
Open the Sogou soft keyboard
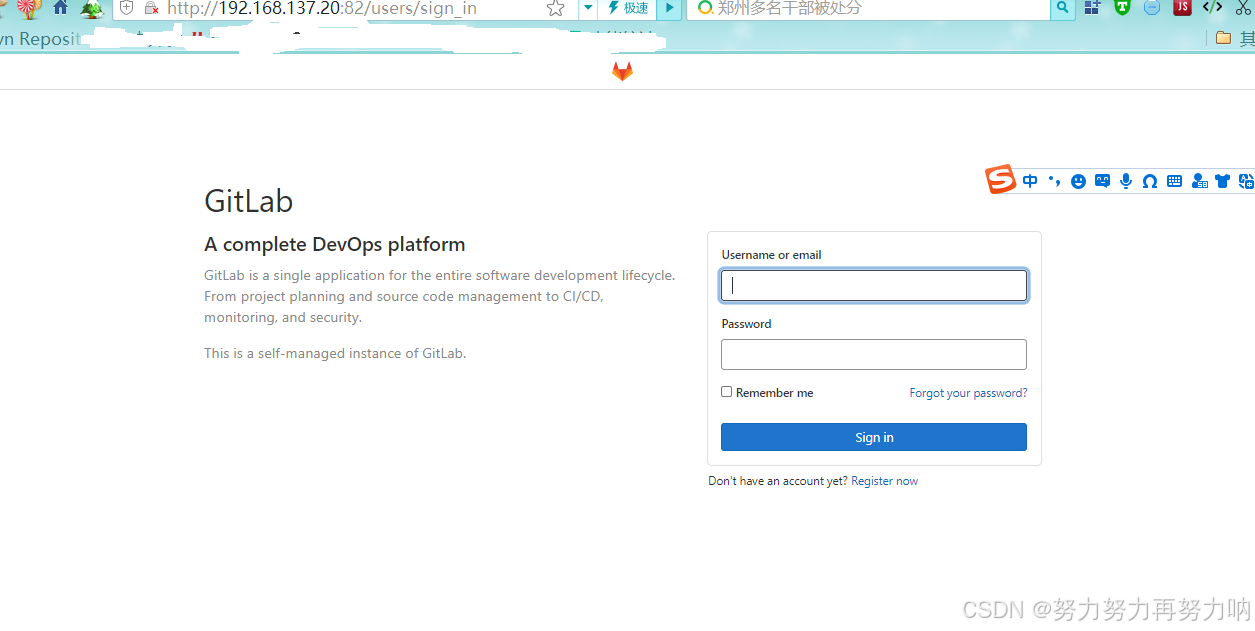tap(1174, 181)
